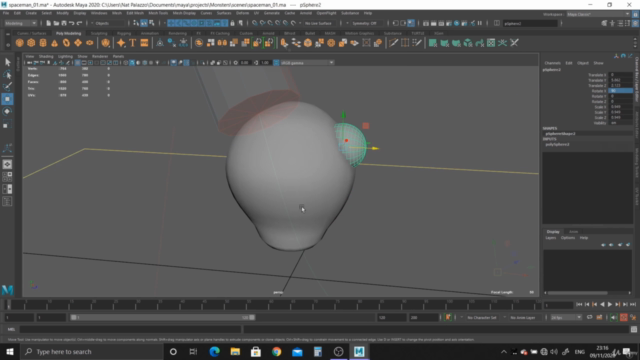This screenshot has height=360, width=640.
Task: Click the Layer Editor horizontal scrollbar
Action: tap(577, 292)
